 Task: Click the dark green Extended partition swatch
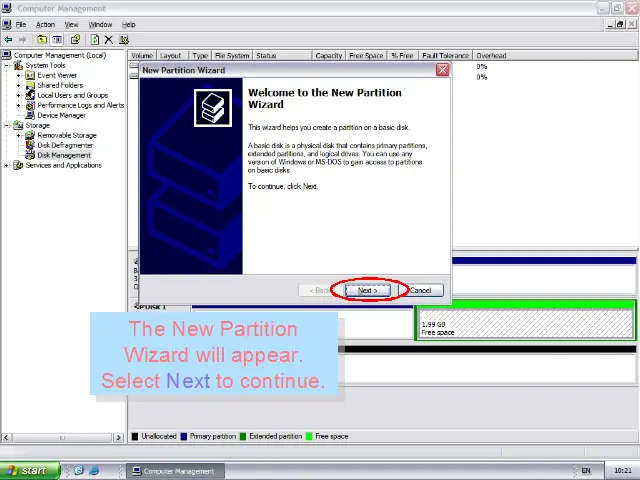(243, 436)
